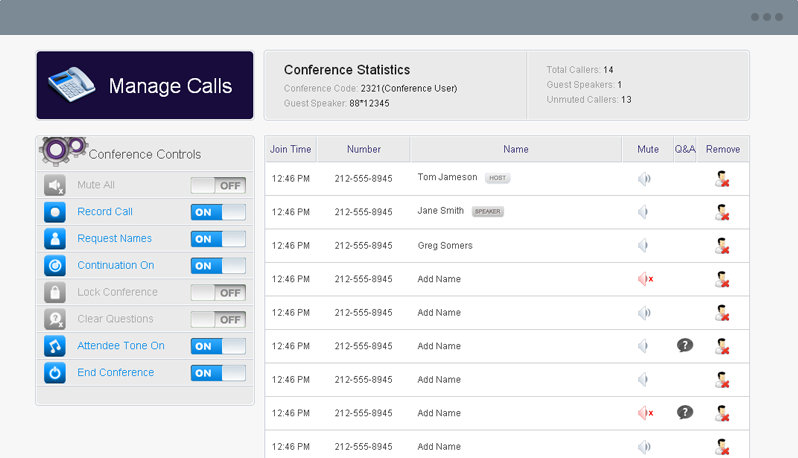Viewport: 798px width, 458px height.
Task: Remove the unmuted caller with a question
Action: click(x=722, y=346)
